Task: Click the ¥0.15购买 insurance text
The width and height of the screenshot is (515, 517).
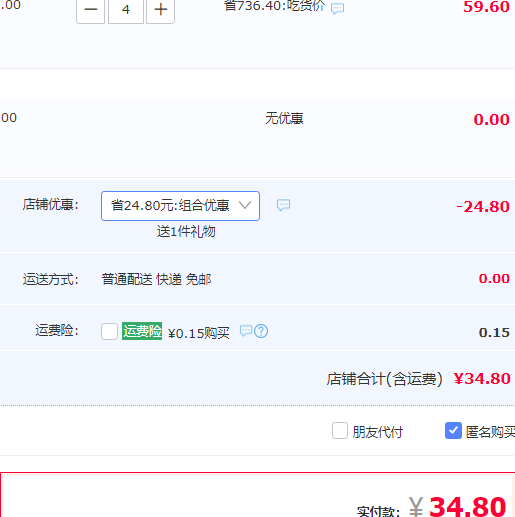Action: (199, 333)
